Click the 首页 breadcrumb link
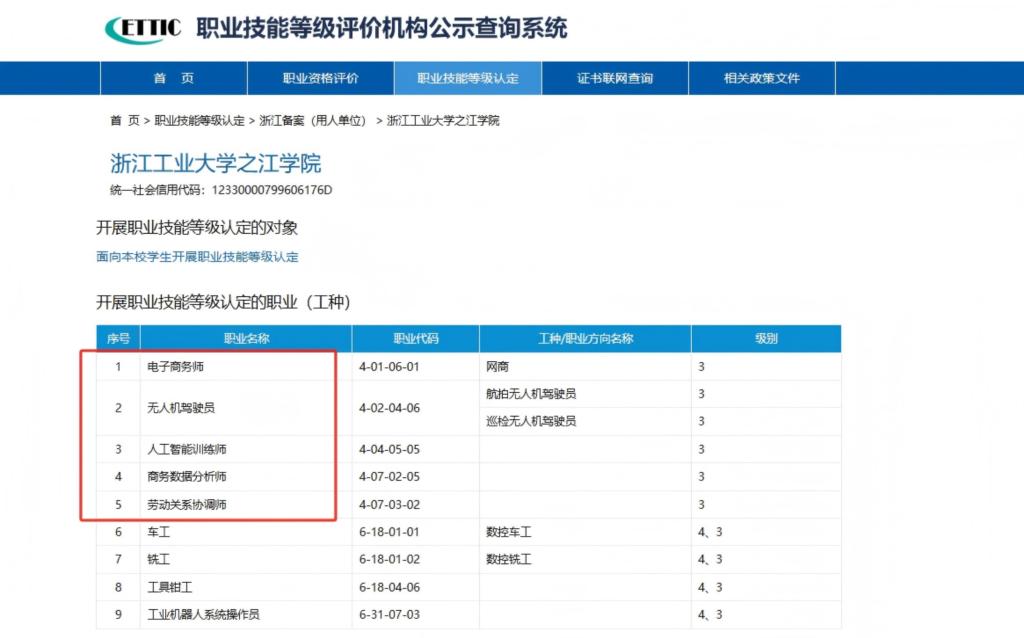 [x=125, y=121]
